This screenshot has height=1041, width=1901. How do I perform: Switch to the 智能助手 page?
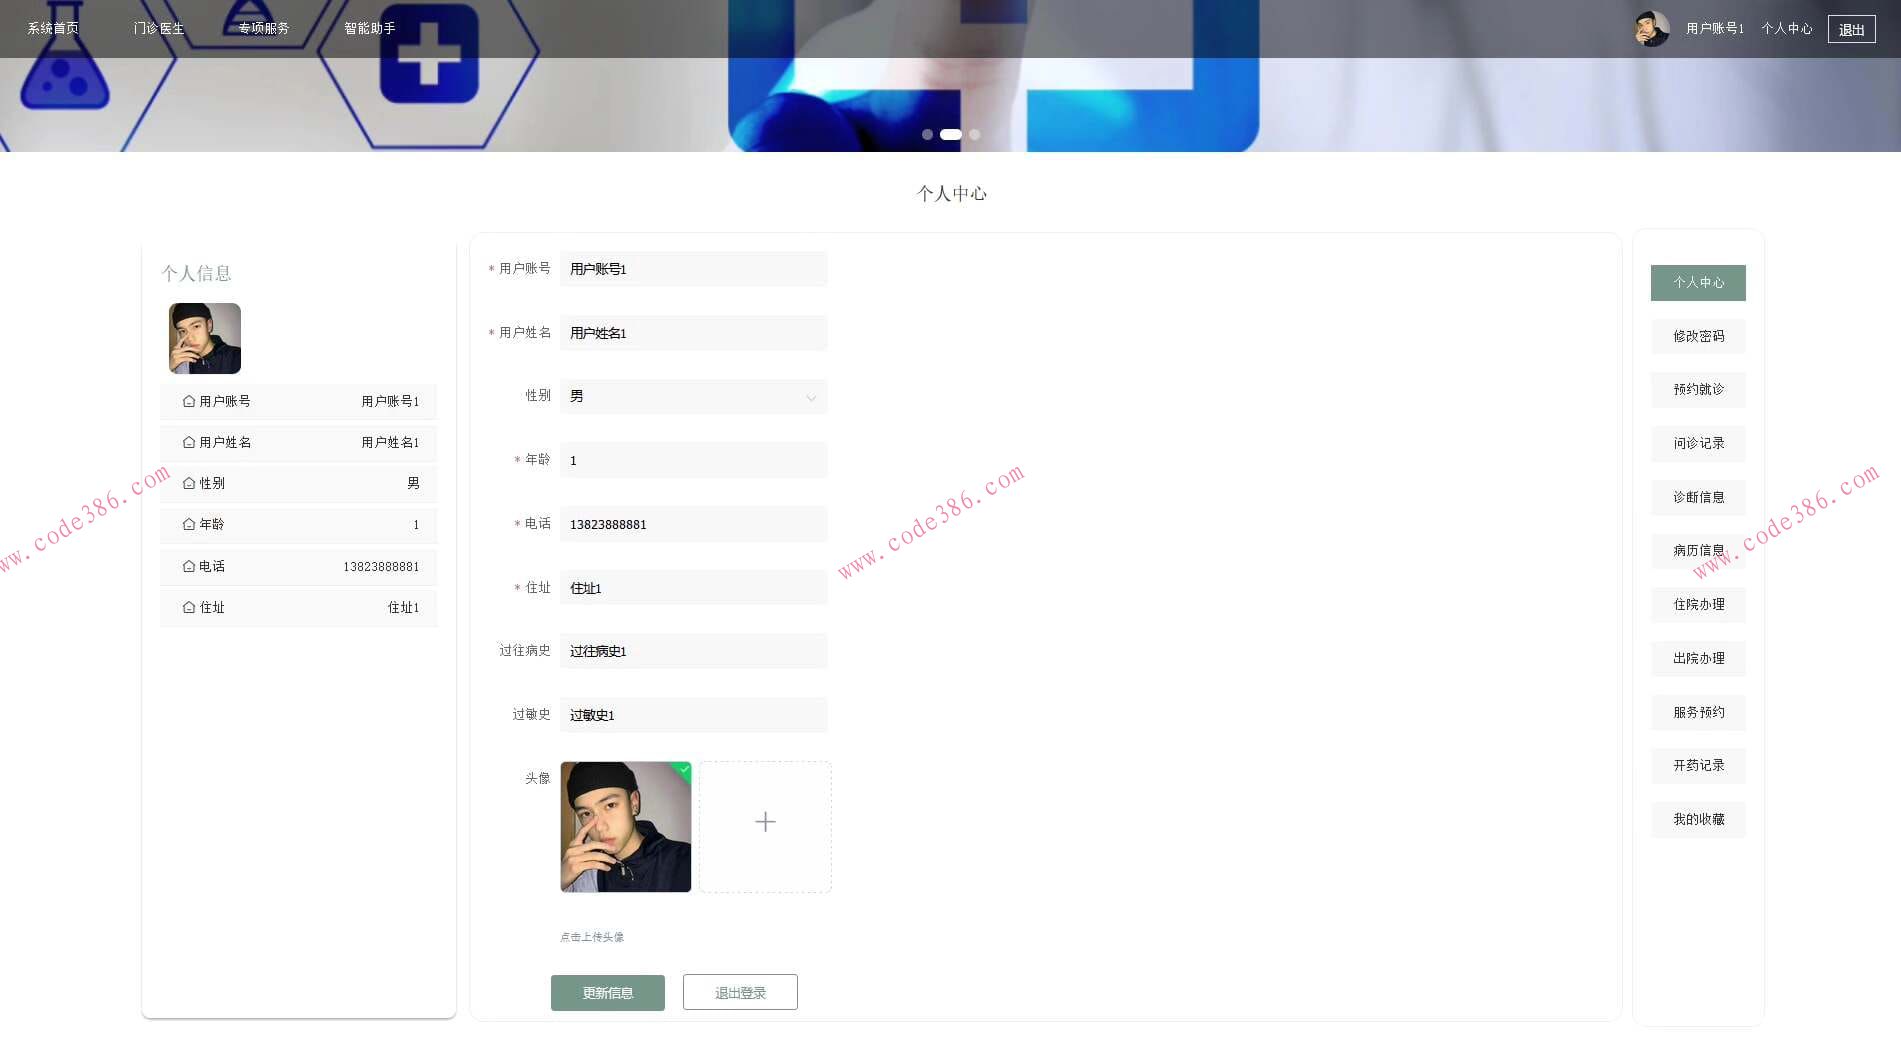(367, 28)
